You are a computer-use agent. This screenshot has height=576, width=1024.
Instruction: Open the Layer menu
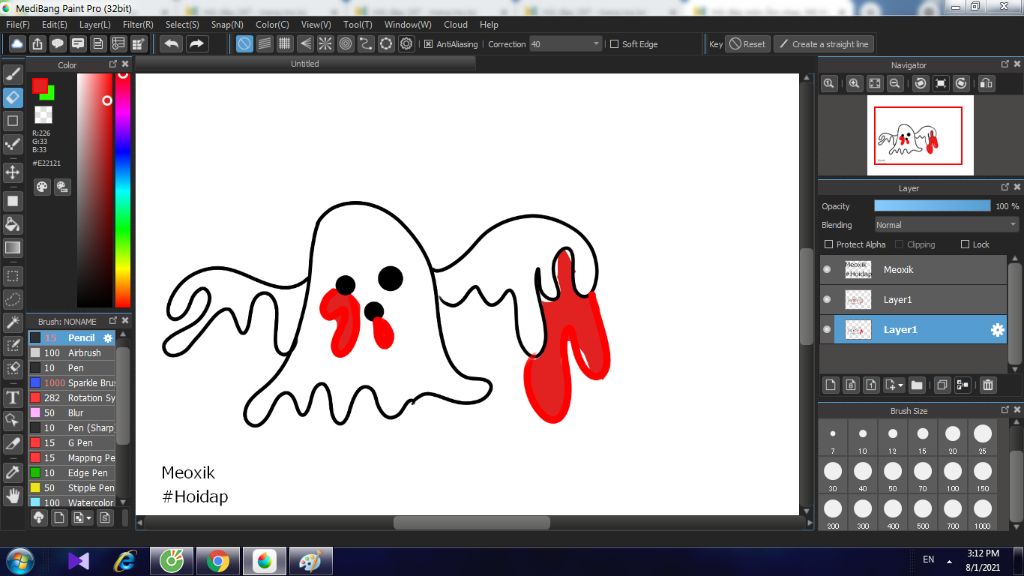(x=95, y=25)
